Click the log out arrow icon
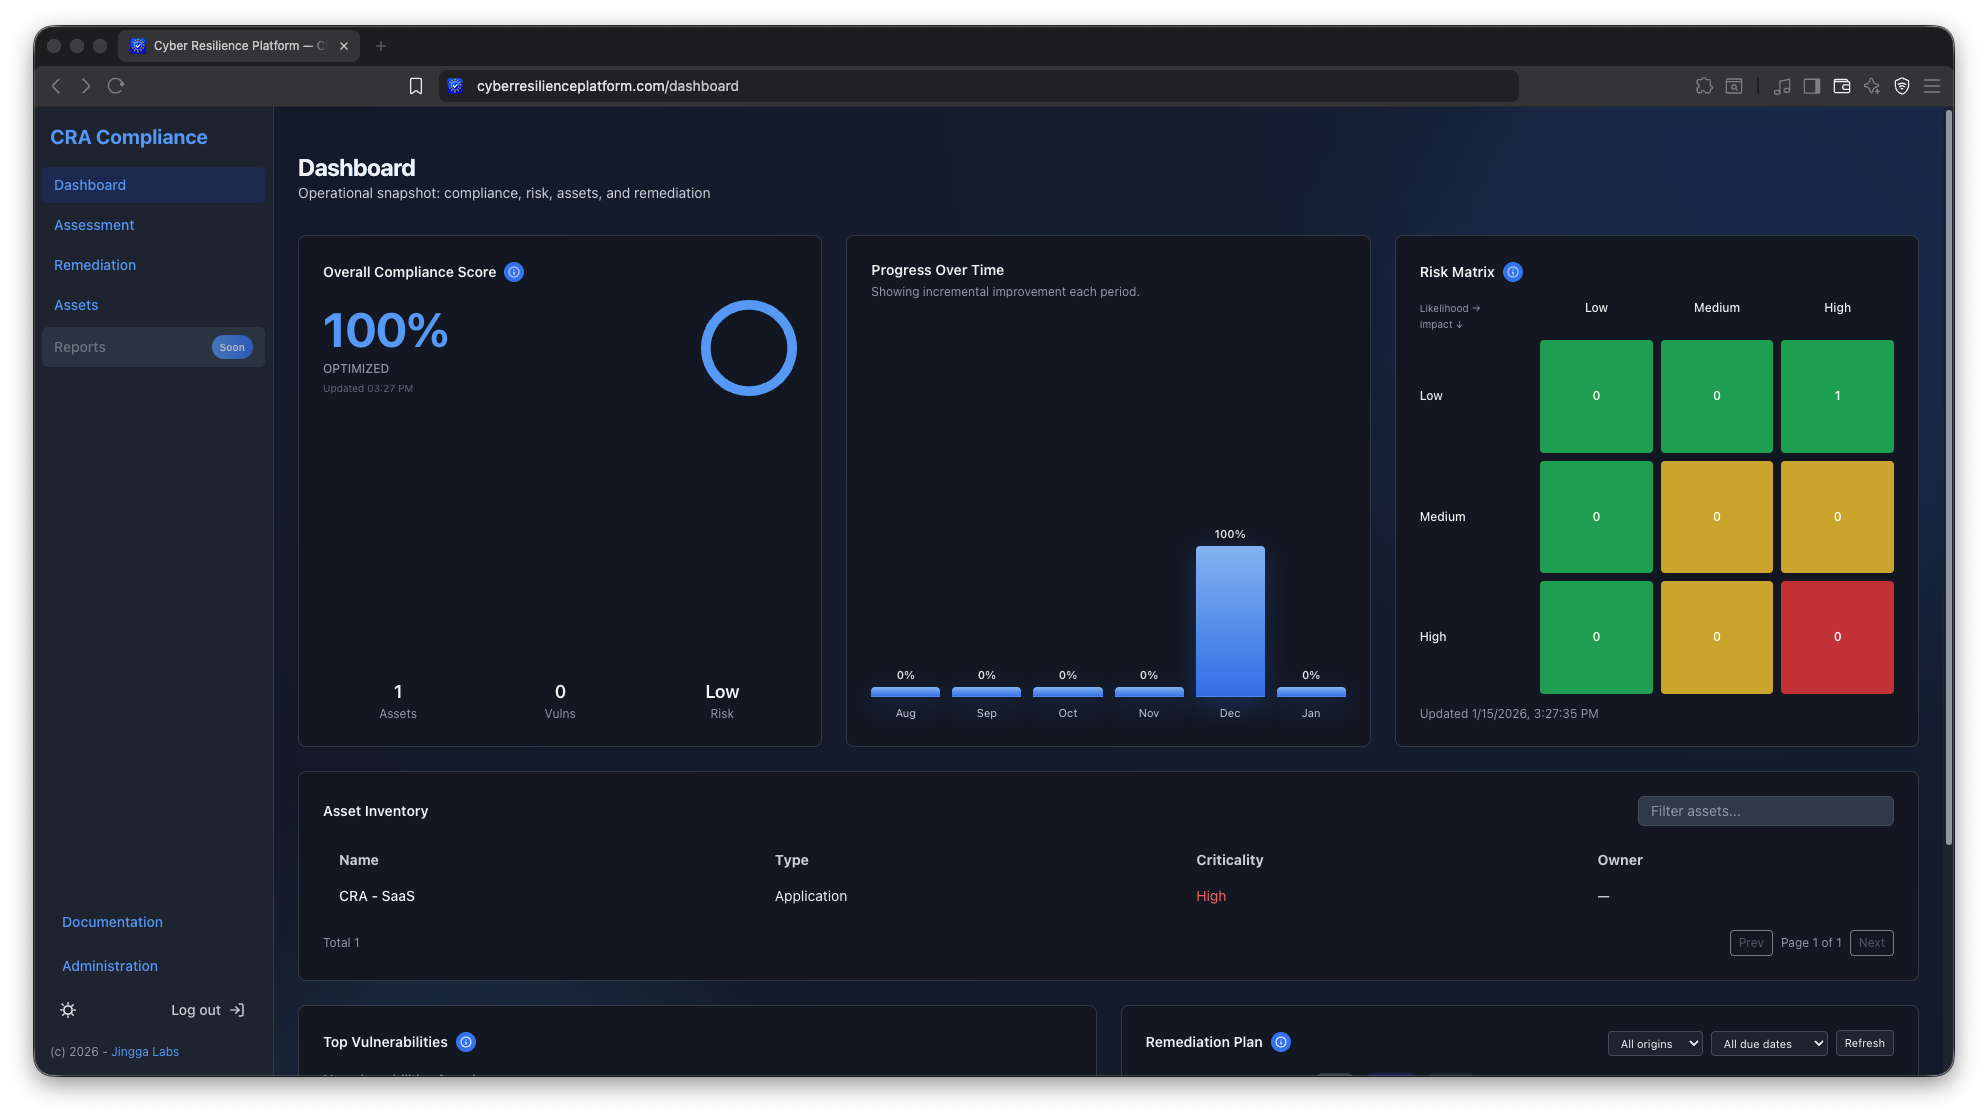 [x=238, y=1010]
